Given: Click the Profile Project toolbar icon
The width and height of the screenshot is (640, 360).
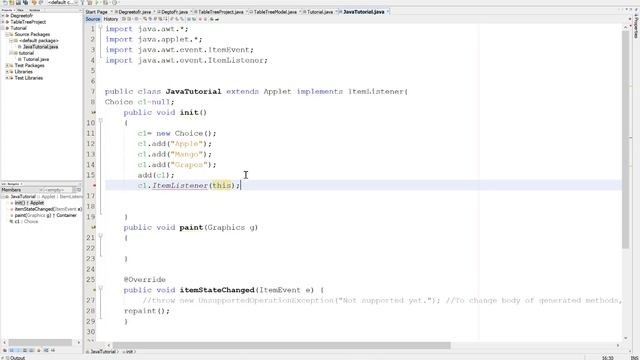Looking at the screenshot, I should pos(114,2).
